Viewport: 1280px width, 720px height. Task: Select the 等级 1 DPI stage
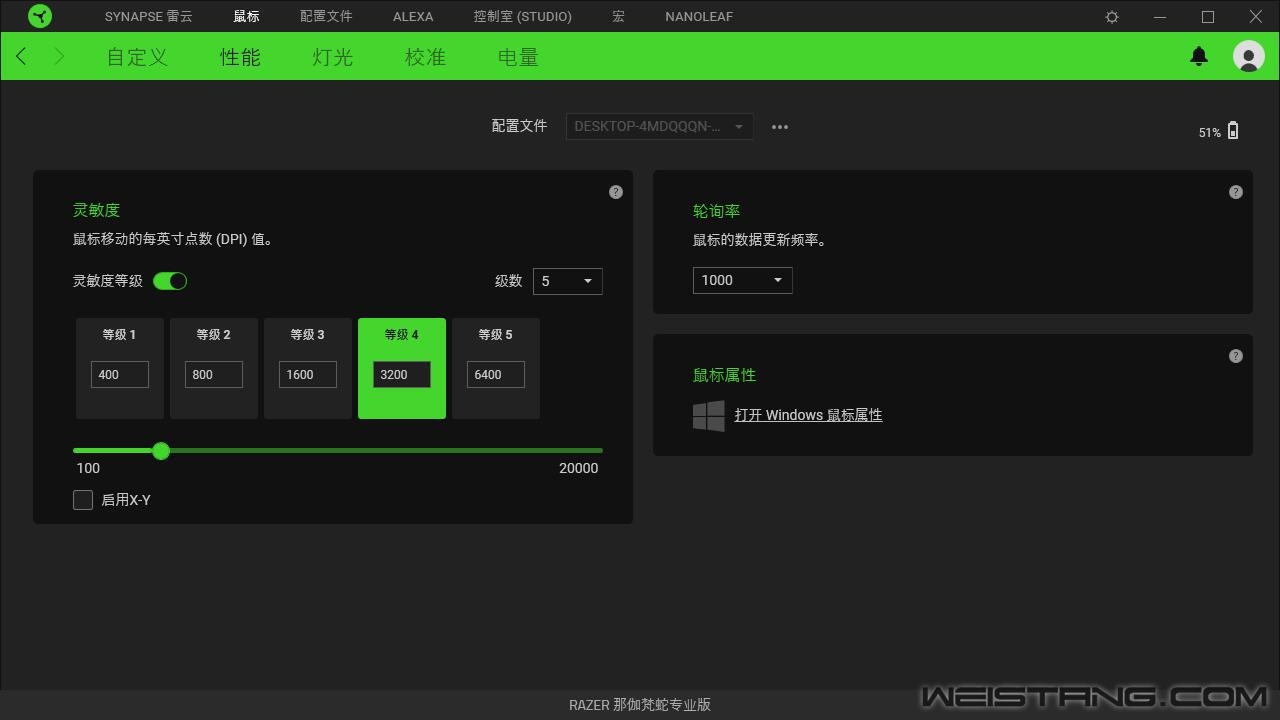(x=120, y=368)
